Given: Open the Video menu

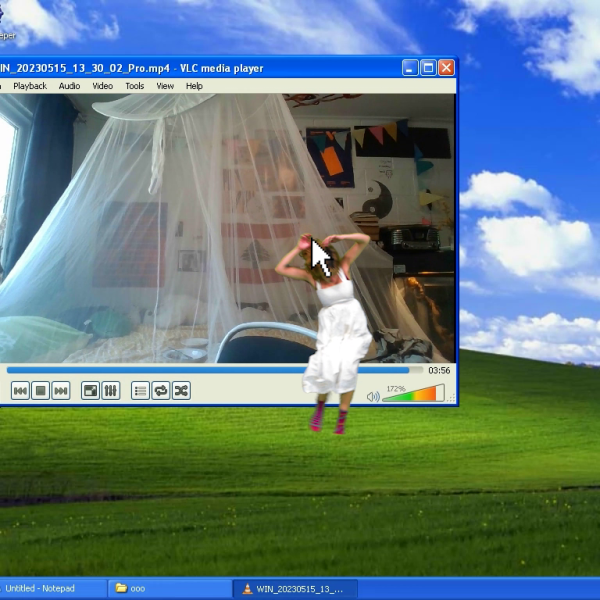Looking at the screenshot, I should 103,86.
